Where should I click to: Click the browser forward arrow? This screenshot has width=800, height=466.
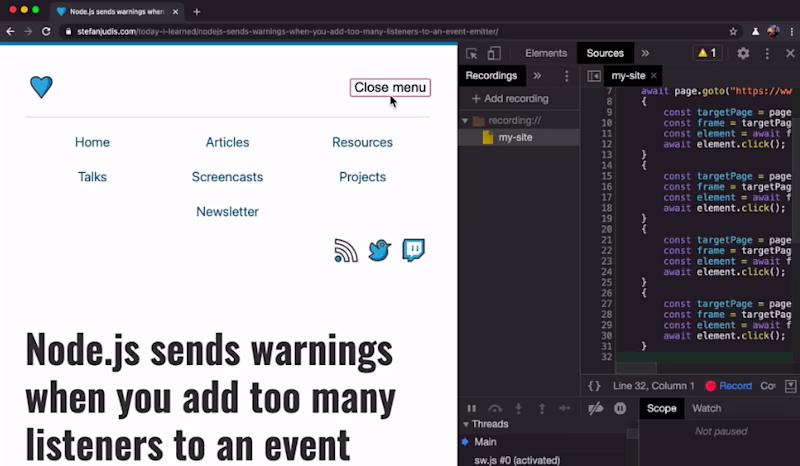click(x=28, y=32)
